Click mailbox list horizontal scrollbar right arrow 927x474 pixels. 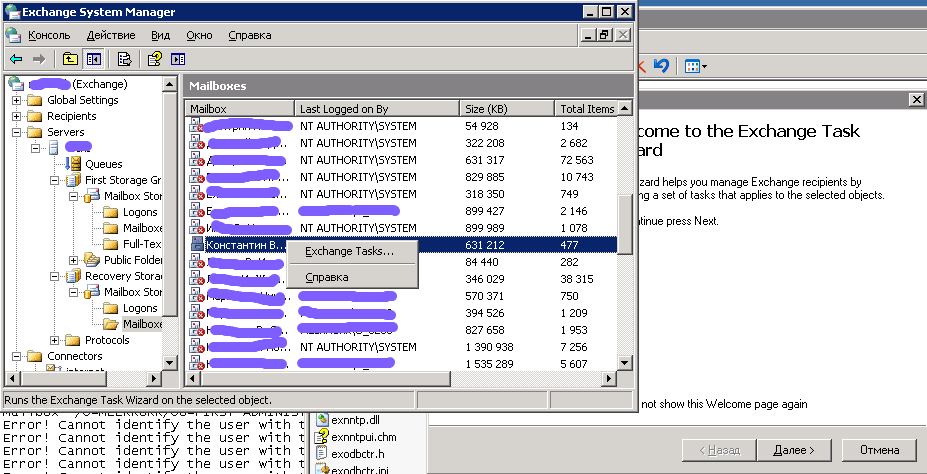coord(609,378)
